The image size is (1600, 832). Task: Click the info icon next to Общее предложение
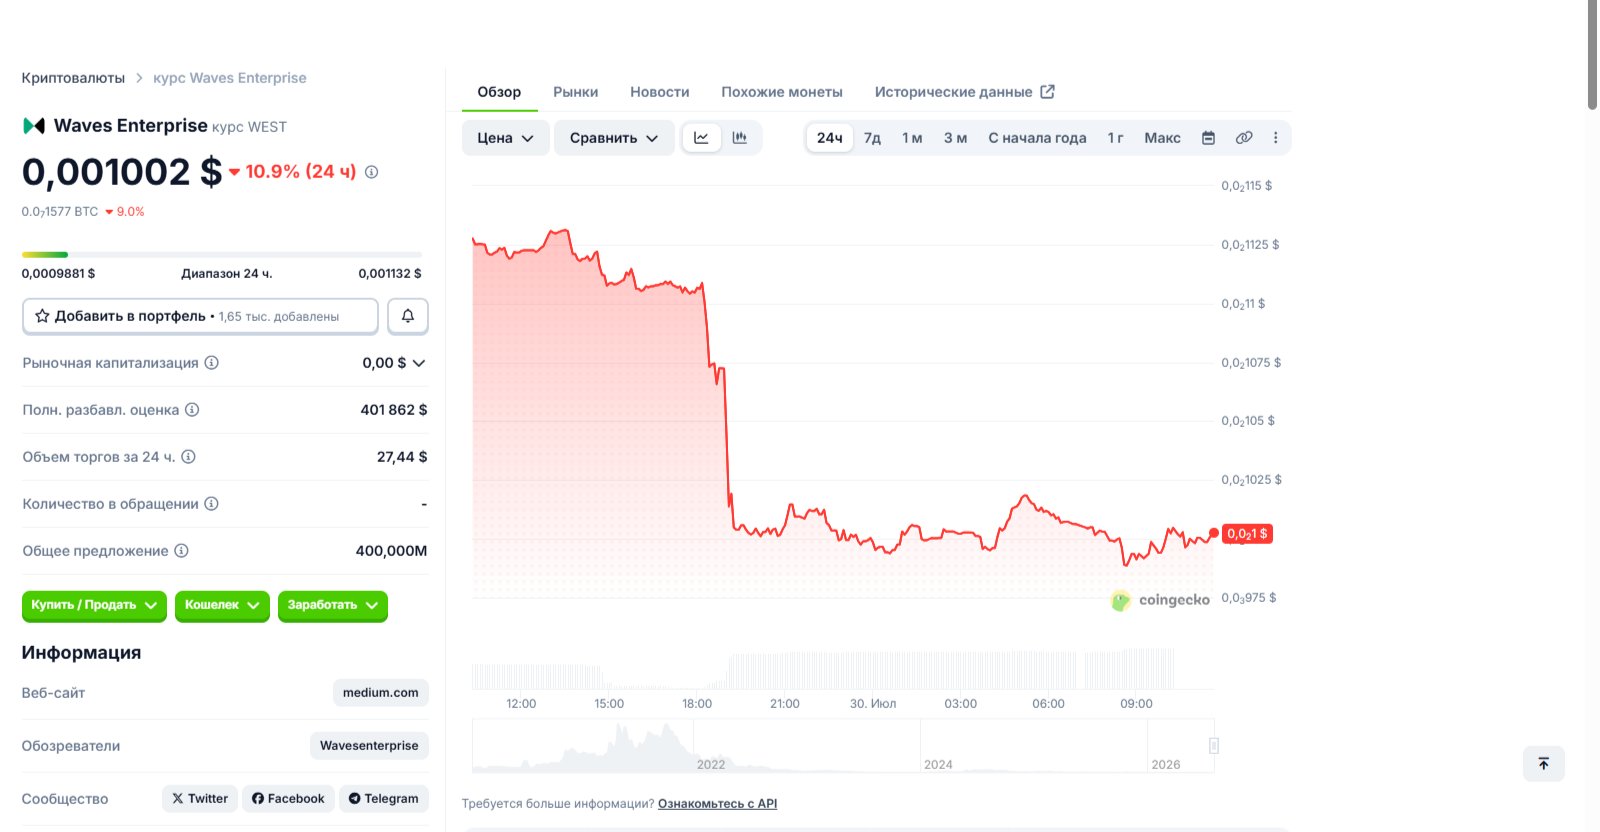pyautogui.click(x=181, y=551)
